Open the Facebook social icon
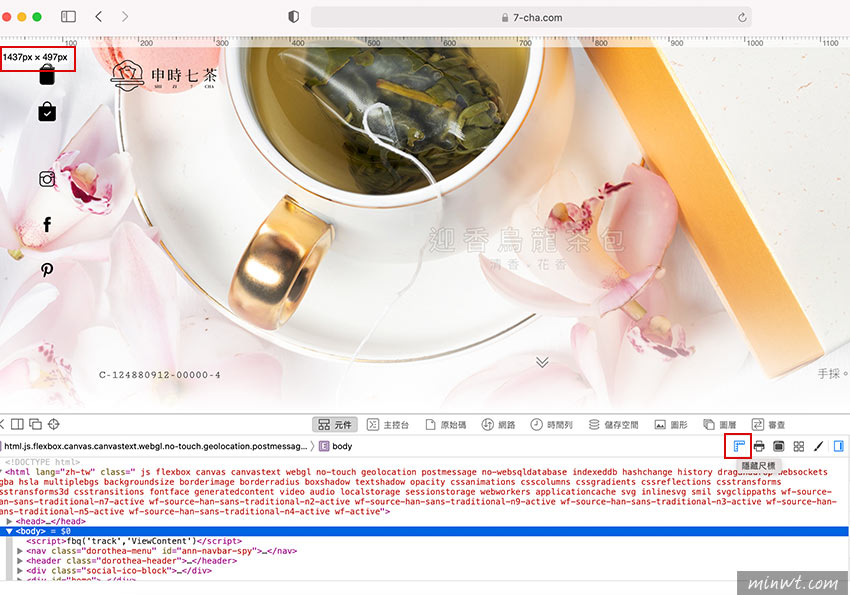The height and width of the screenshot is (595, 850). point(47,224)
